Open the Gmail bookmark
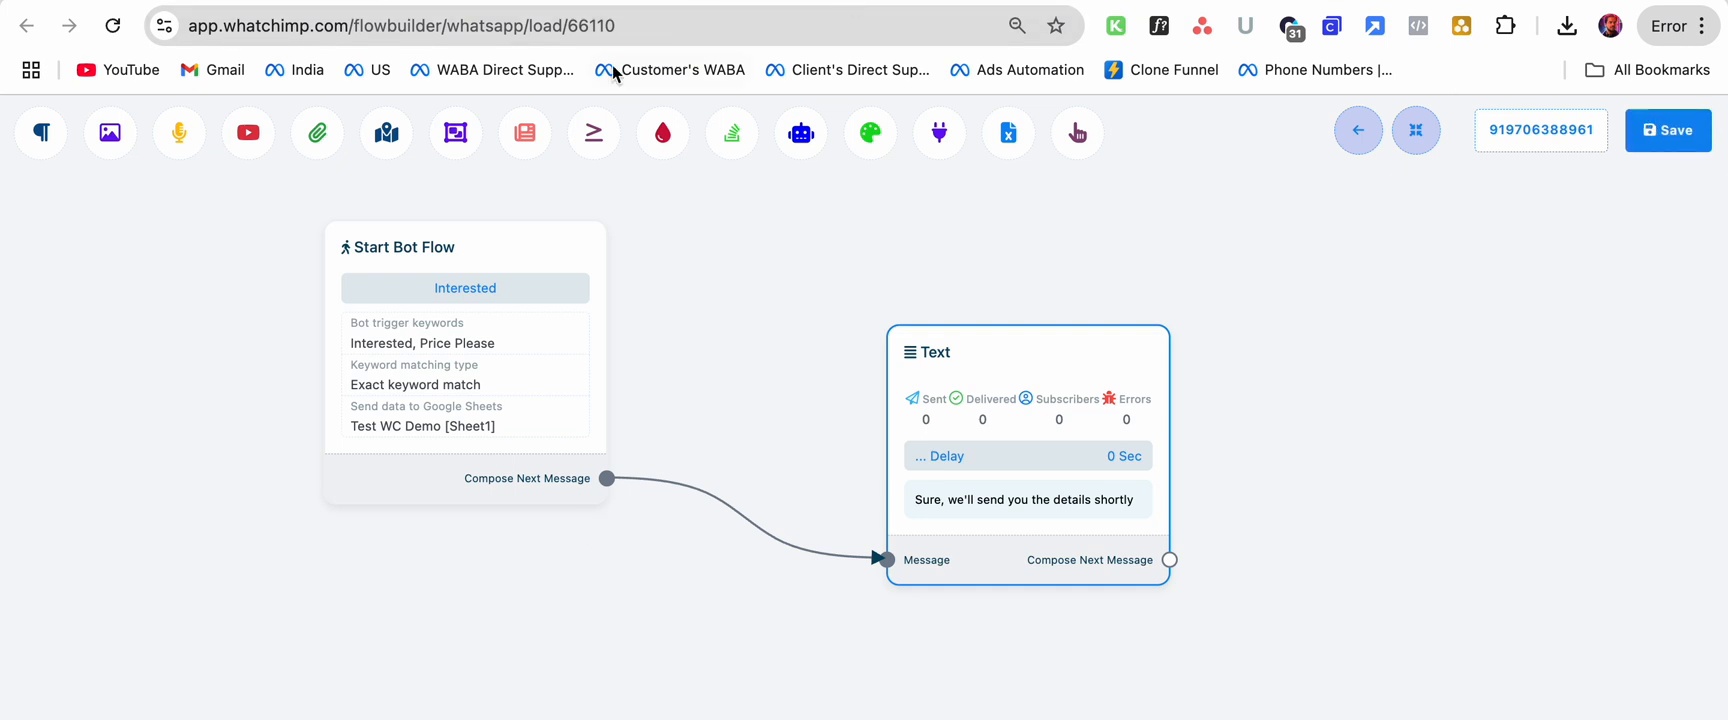The width and height of the screenshot is (1728, 720). click(x=212, y=70)
